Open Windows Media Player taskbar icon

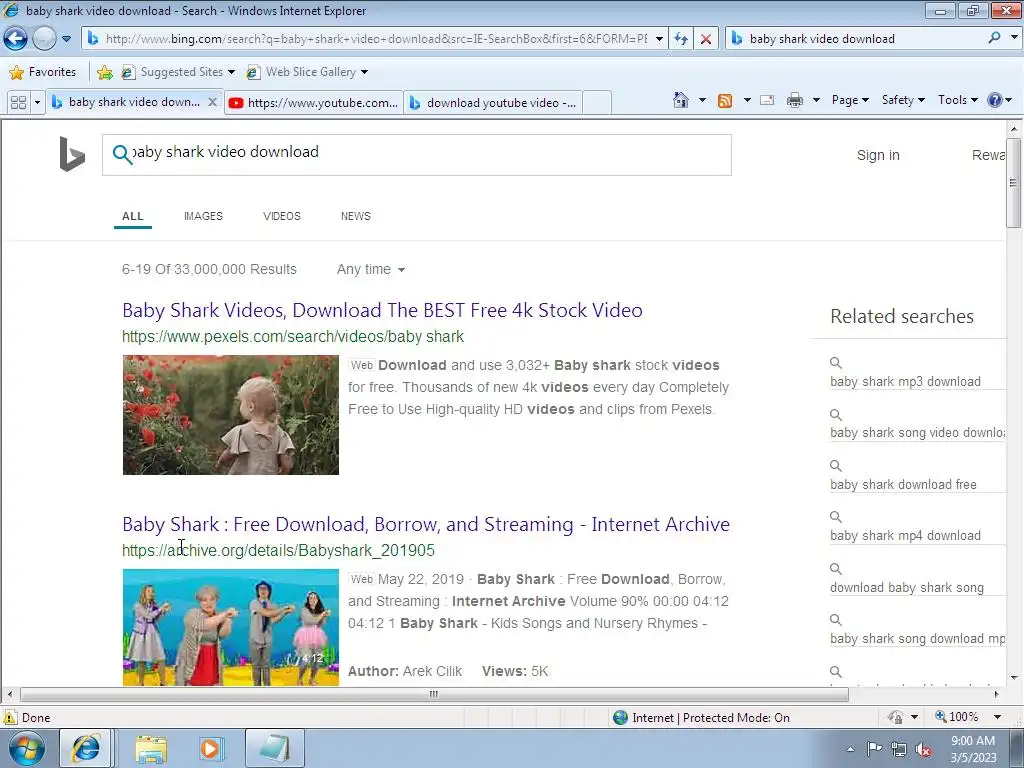[x=210, y=749]
